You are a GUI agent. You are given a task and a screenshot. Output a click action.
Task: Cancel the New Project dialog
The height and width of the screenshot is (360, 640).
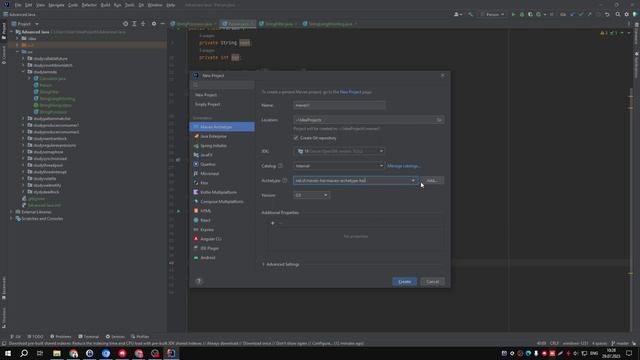432,282
